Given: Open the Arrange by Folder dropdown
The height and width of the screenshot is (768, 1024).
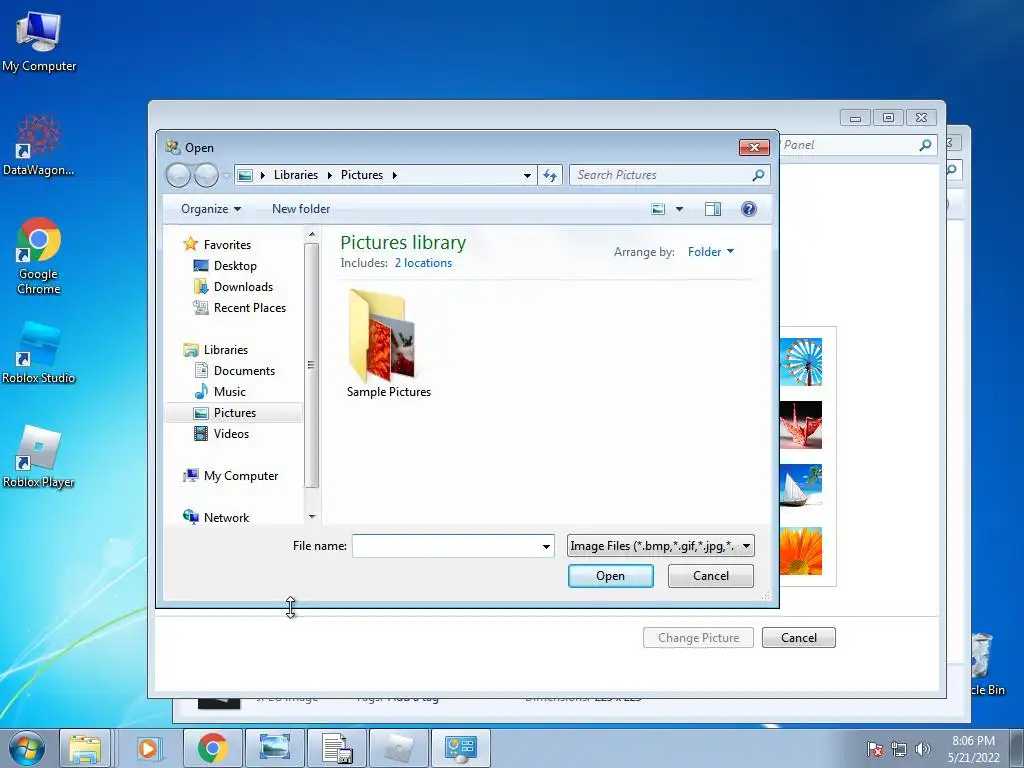Looking at the screenshot, I should coord(711,252).
